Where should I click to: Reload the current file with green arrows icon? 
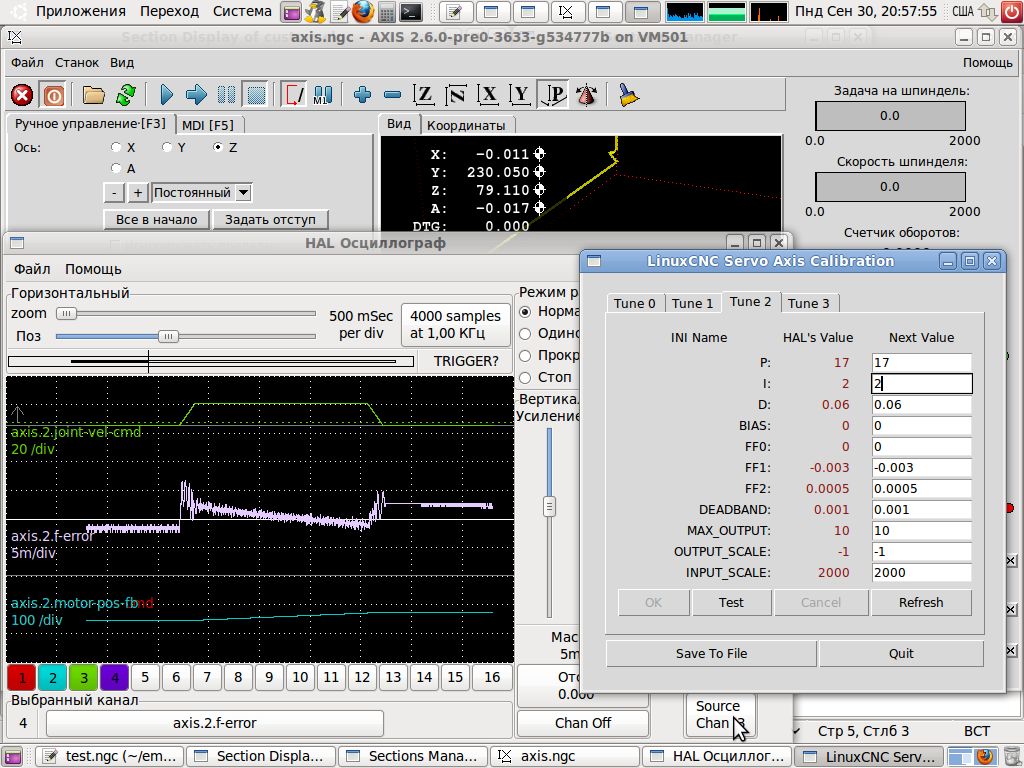tap(125, 95)
